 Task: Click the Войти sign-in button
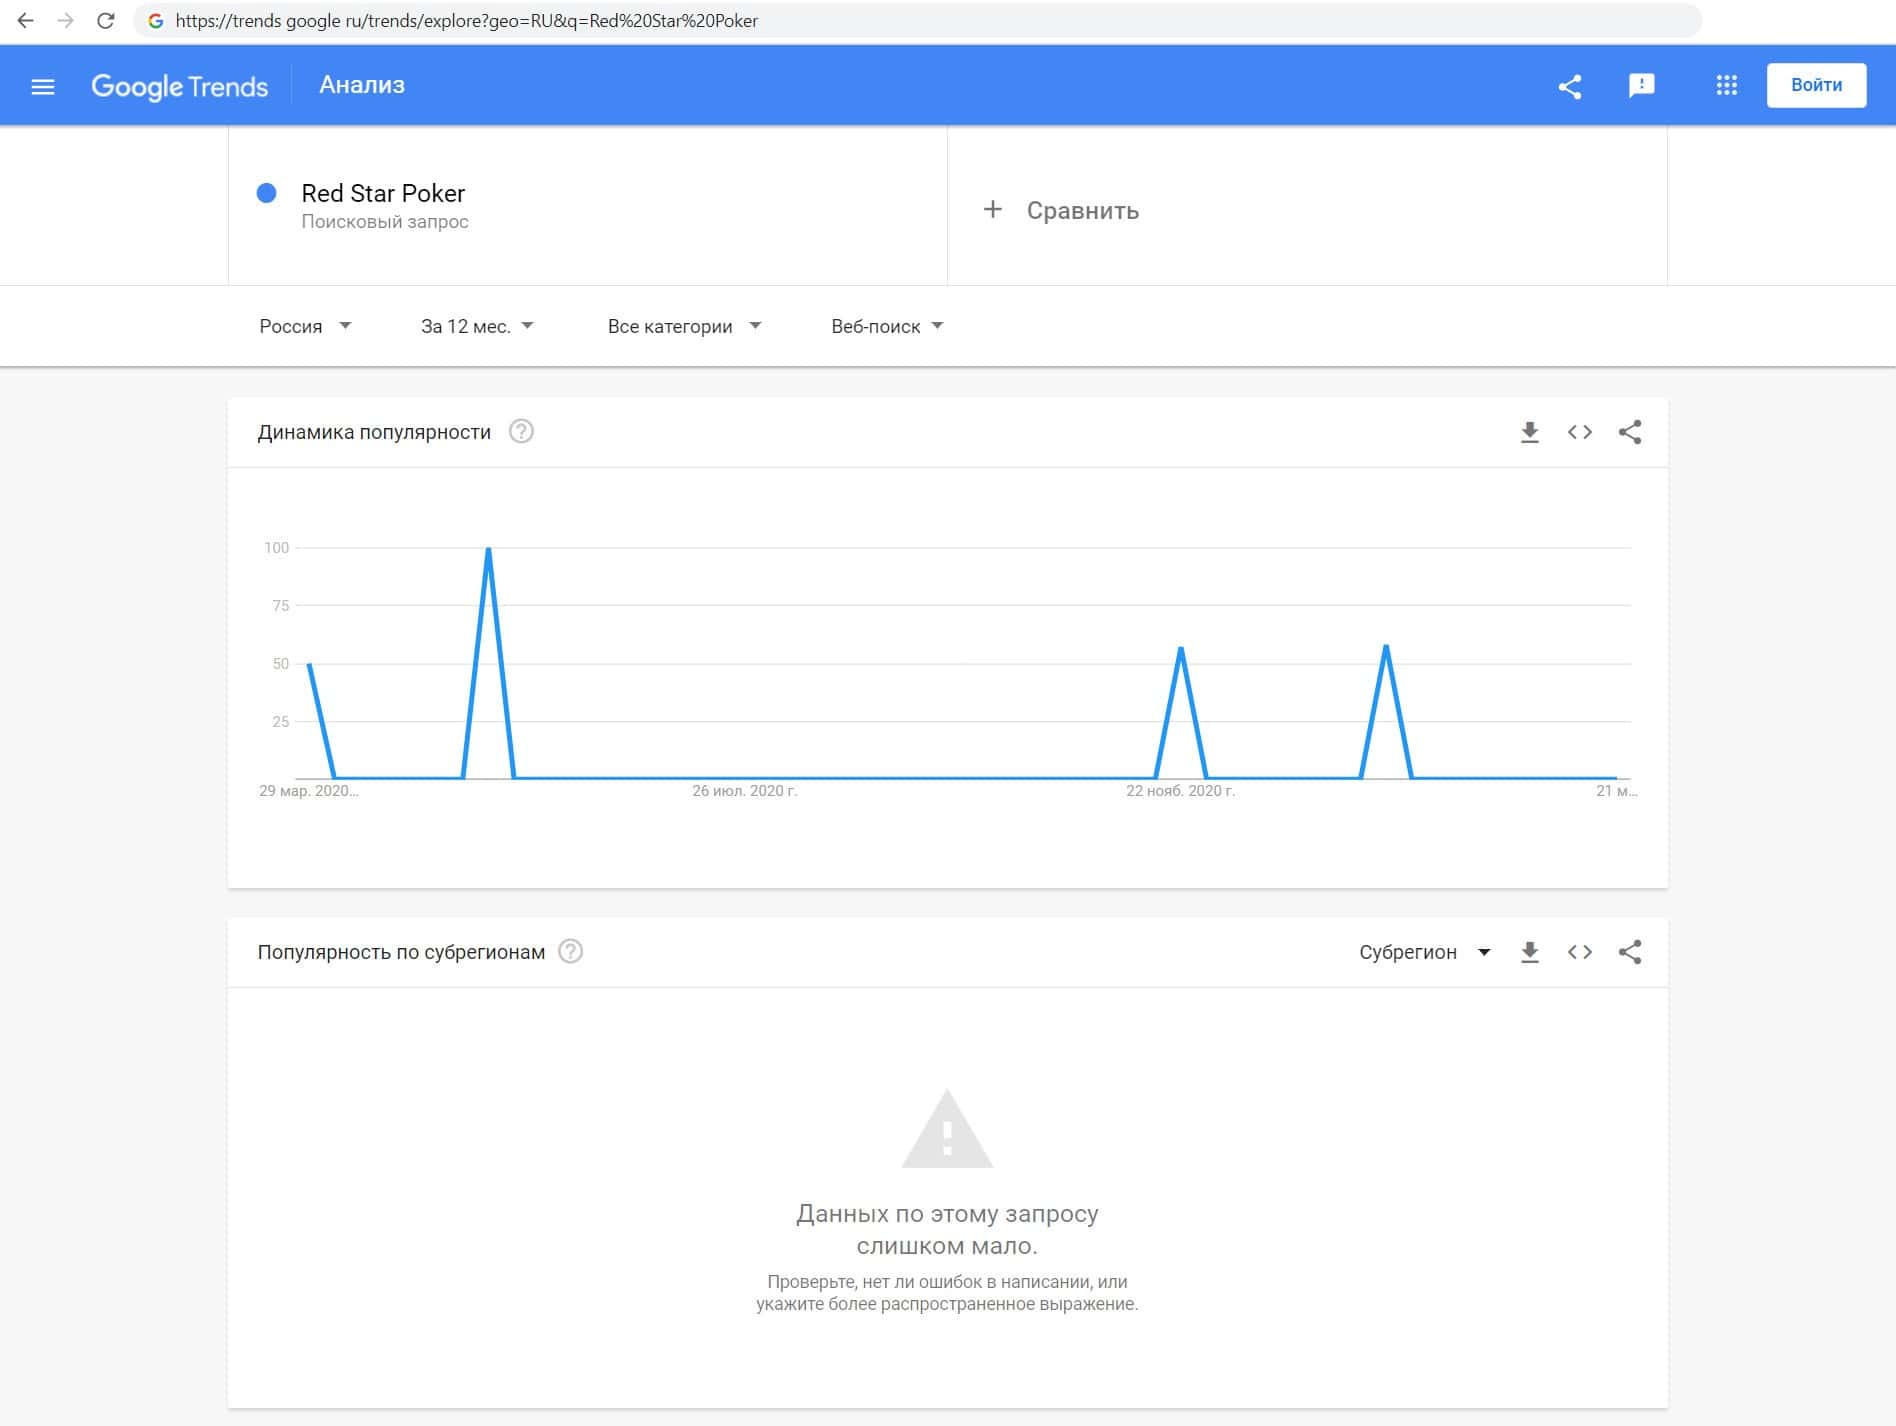1816,85
